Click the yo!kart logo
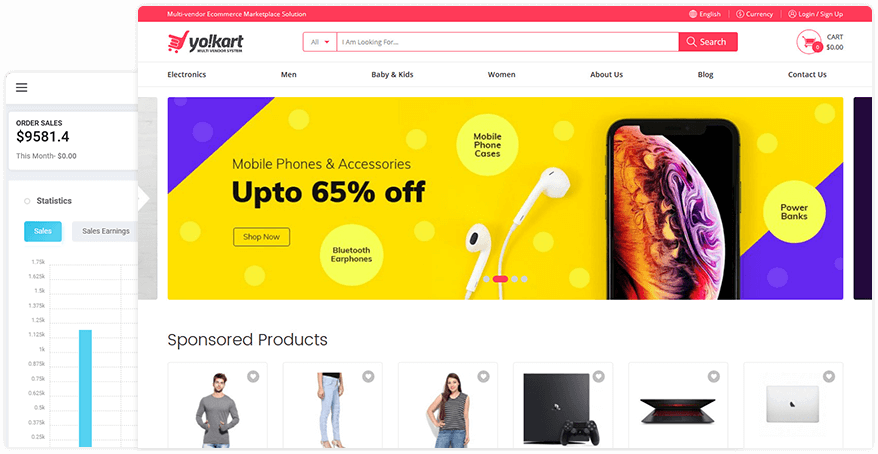 pos(206,42)
